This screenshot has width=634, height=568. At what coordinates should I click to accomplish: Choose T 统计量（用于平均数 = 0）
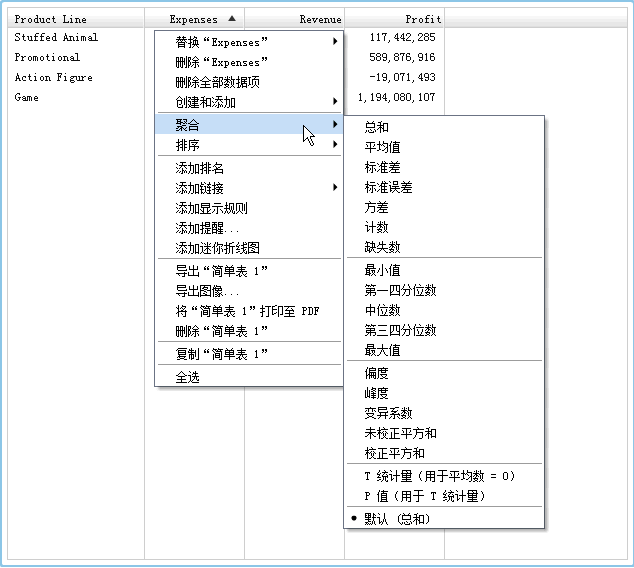tap(444, 476)
